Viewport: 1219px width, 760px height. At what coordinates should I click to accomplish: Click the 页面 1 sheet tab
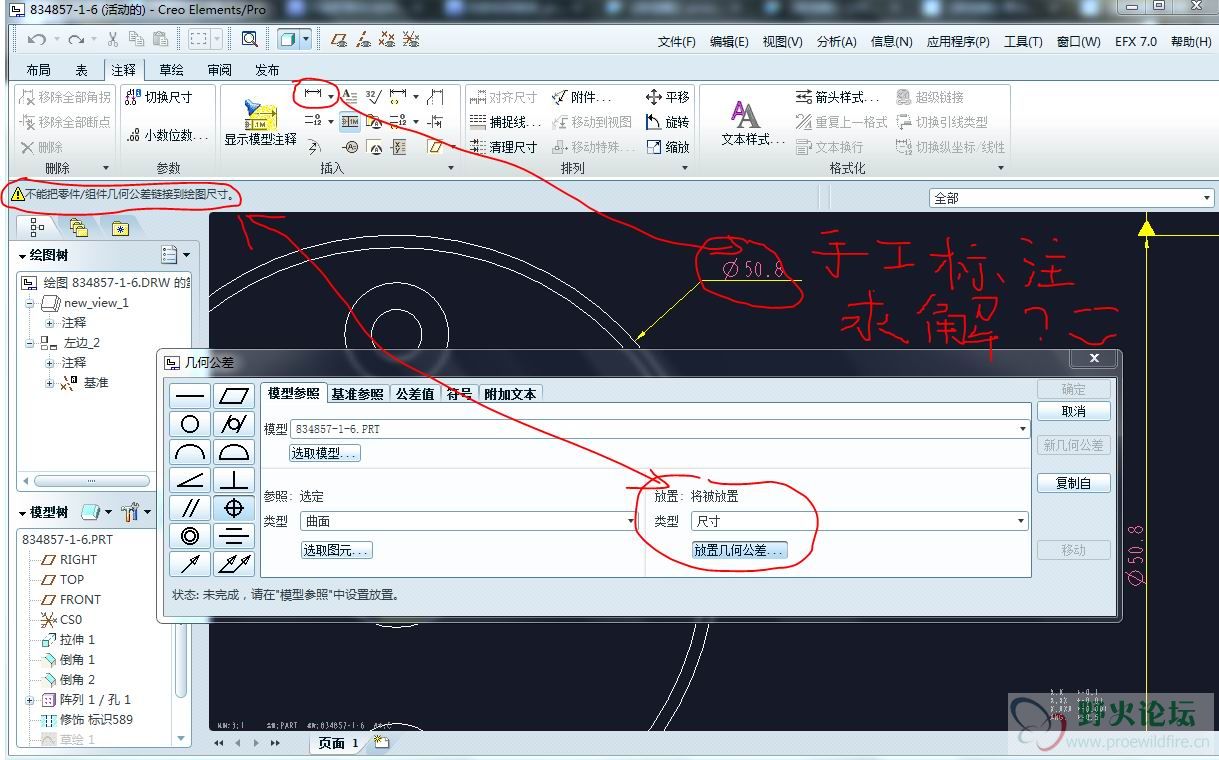tap(338, 743)
